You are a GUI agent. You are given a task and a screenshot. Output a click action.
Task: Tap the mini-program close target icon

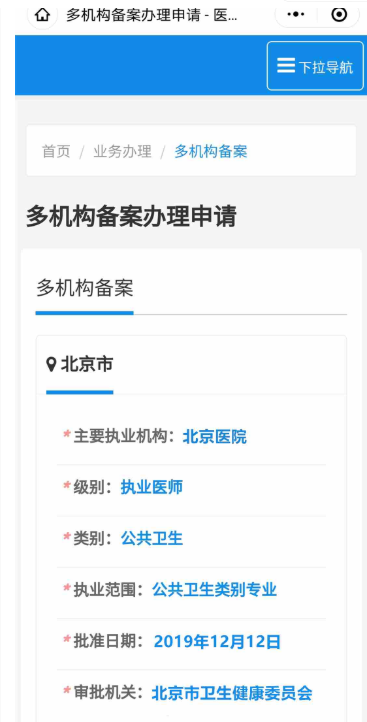339,15
